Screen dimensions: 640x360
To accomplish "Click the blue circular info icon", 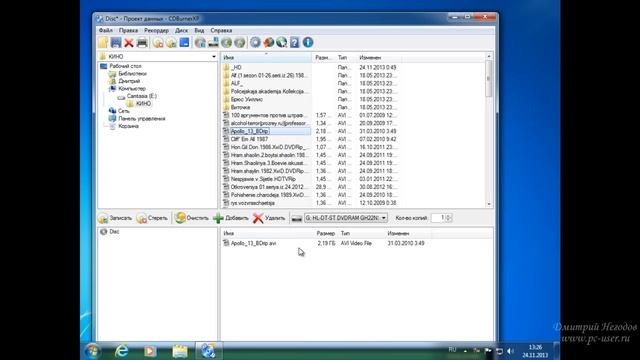I will click(308, 42).
